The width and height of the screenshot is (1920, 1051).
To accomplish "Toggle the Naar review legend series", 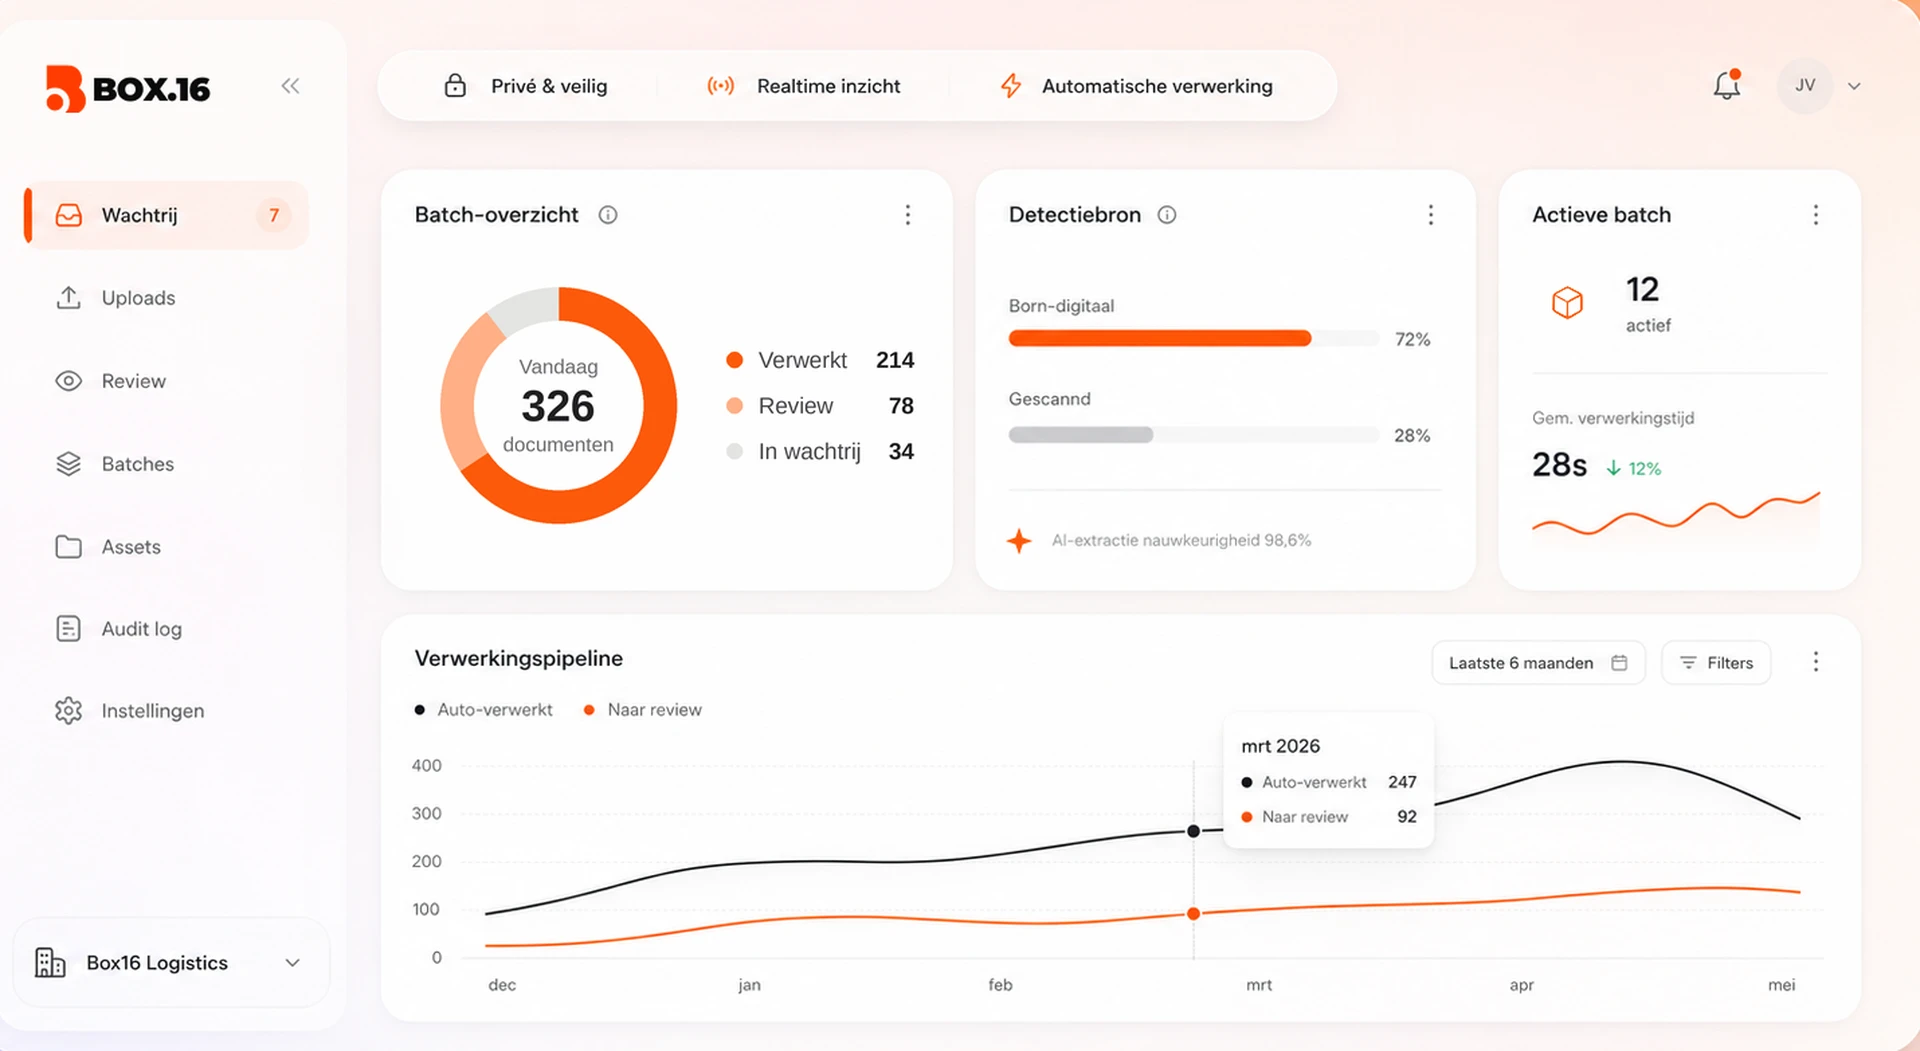I will 643,710.
